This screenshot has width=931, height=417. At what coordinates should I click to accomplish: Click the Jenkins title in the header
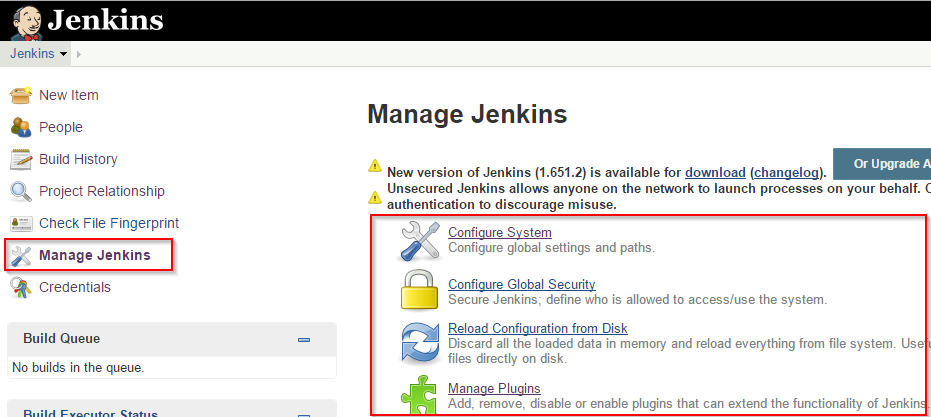(105, 20)
